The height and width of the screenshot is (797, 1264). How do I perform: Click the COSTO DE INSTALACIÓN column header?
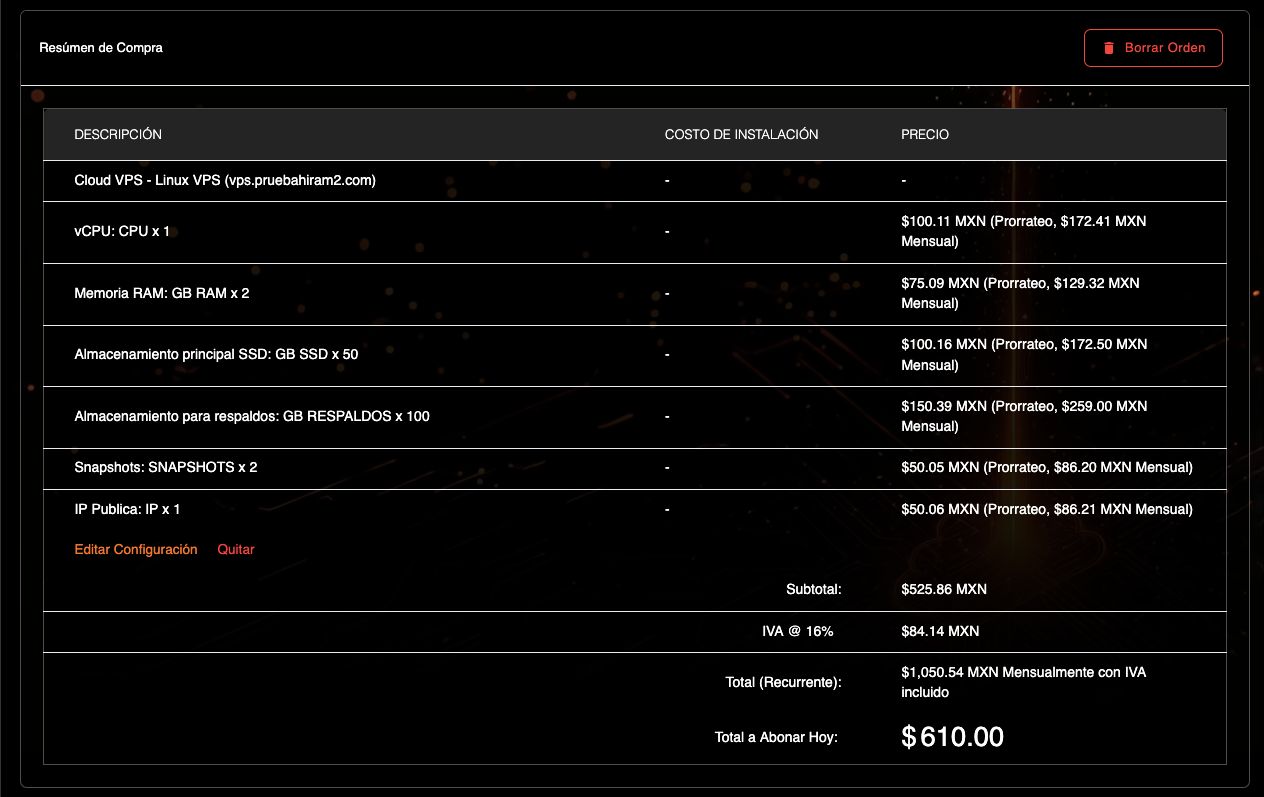[741, 135]
